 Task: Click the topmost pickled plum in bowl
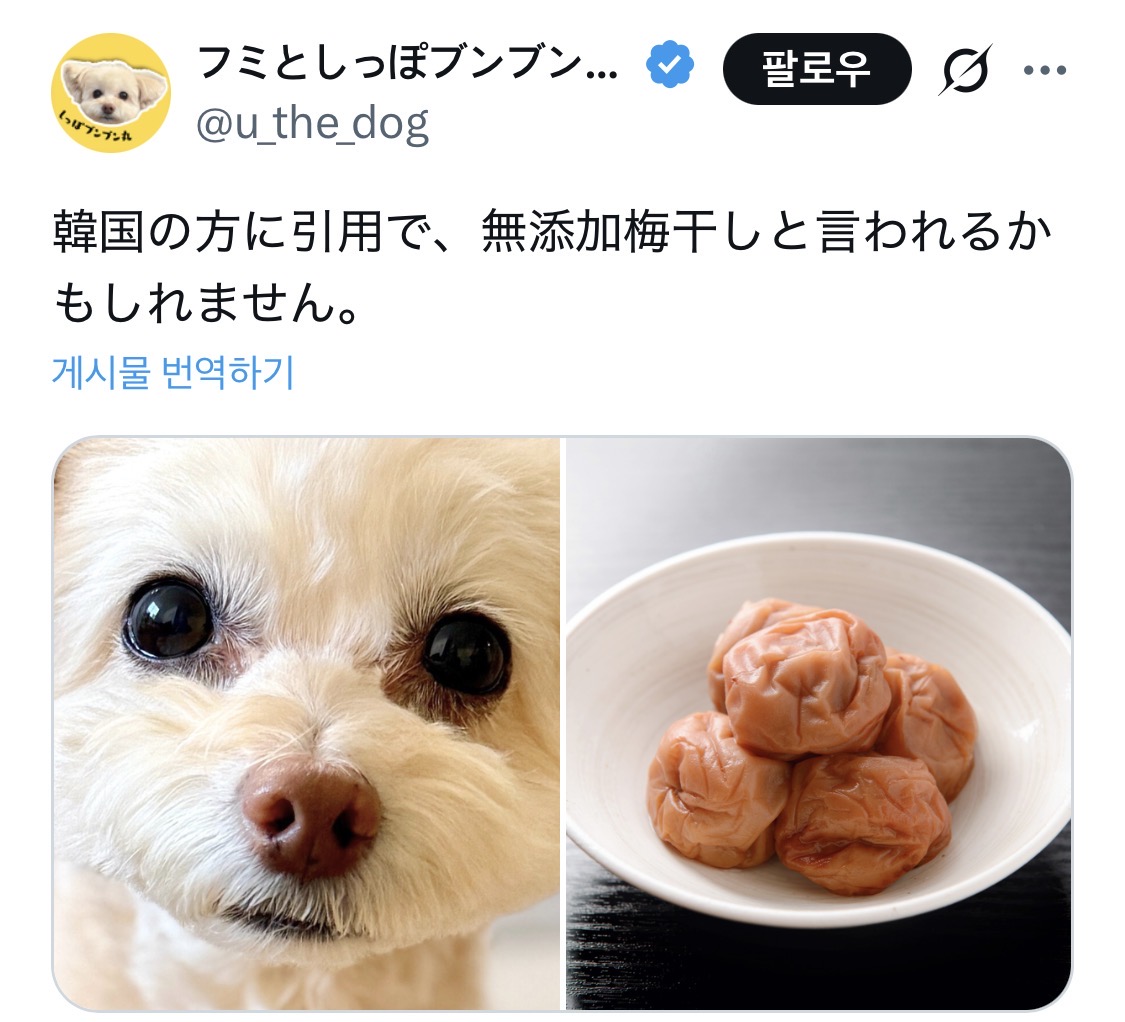[x=806, y=683]
